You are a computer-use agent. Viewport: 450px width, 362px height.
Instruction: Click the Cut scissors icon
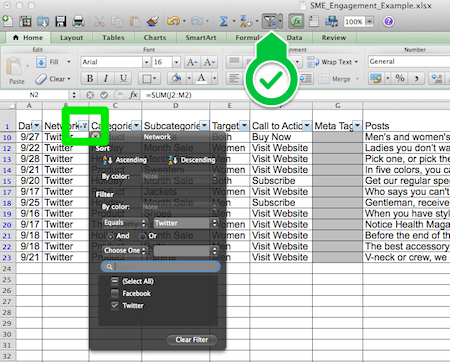[x=99, y=21]
